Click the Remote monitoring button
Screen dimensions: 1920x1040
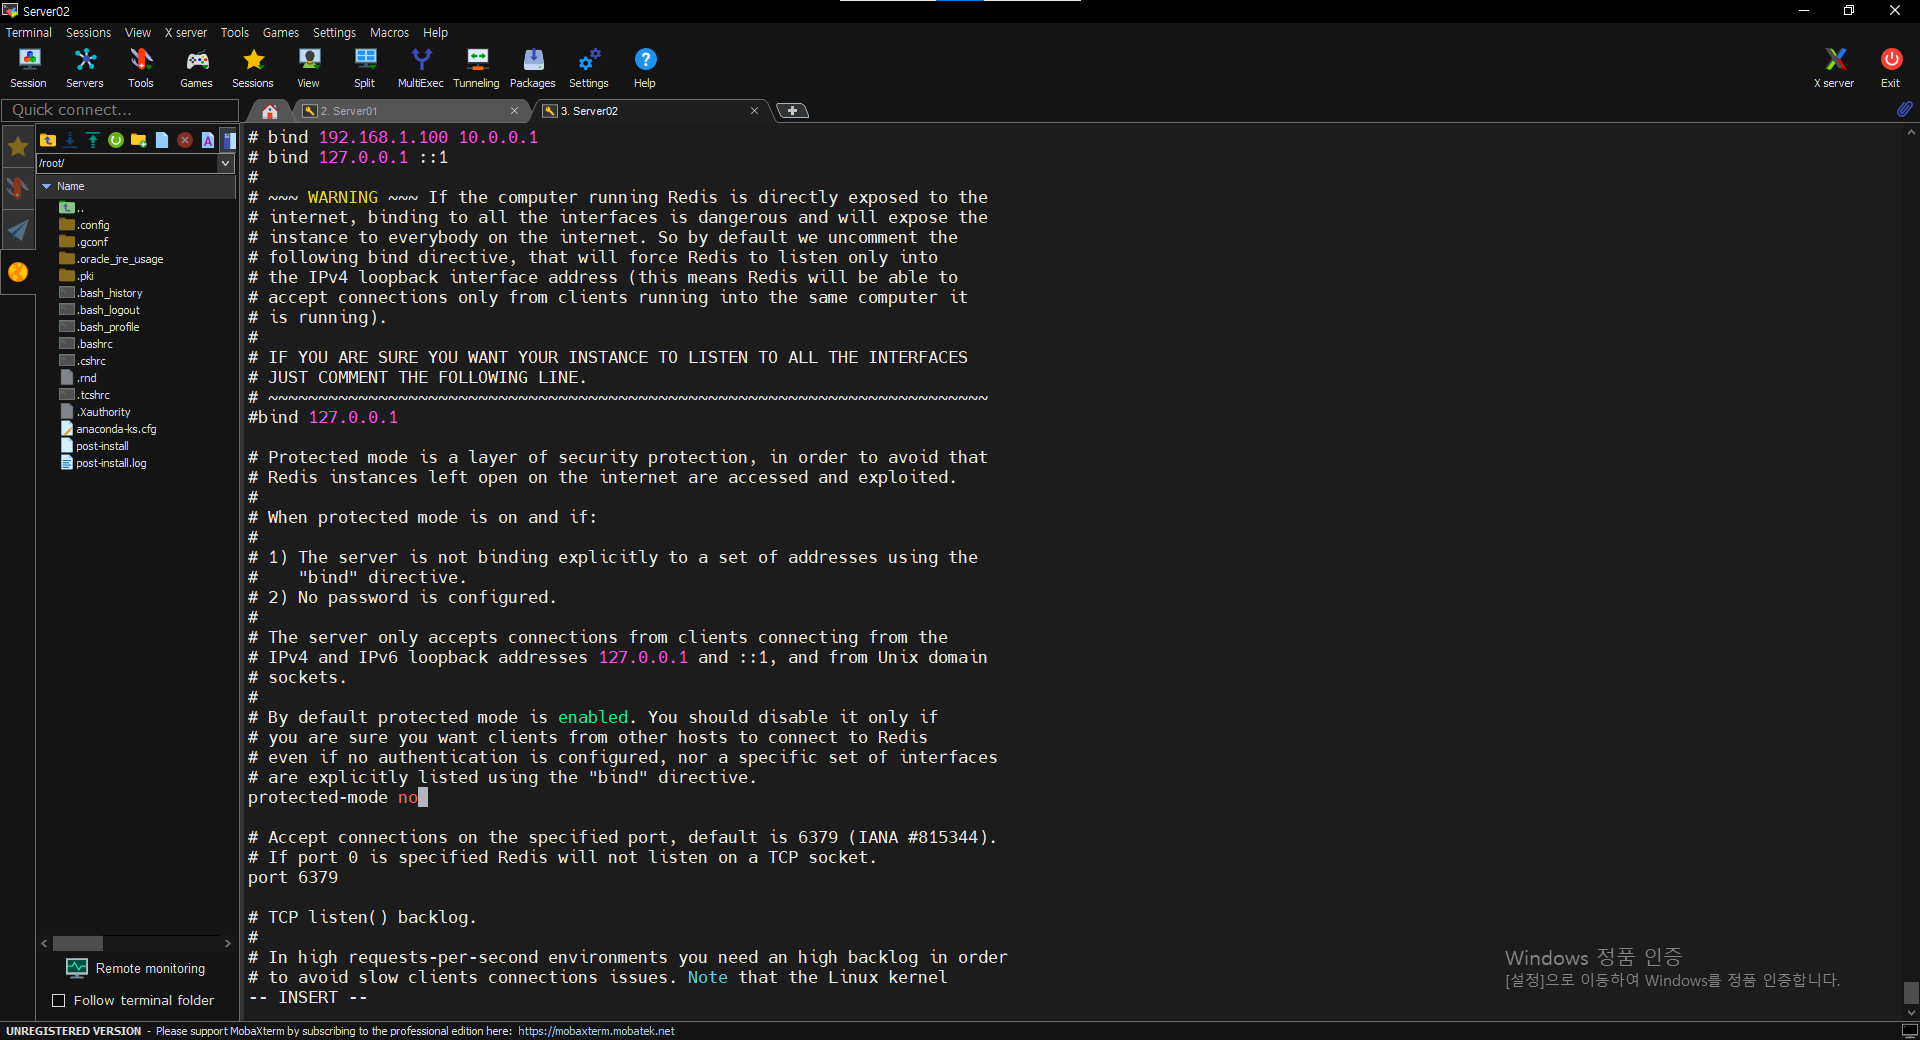pyautogui.click(x=137, y=968)
